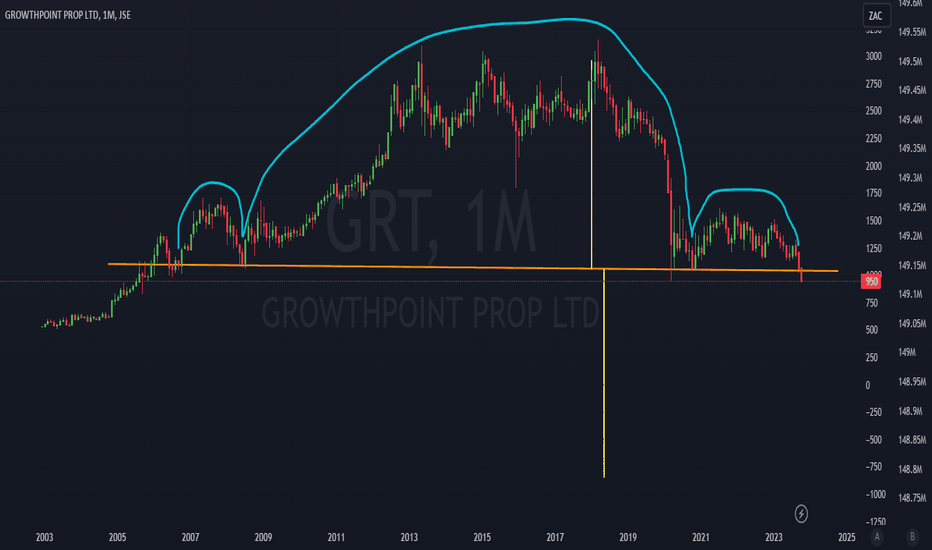Click 148.9M on the right scale
This screenshot has height=550, width=932.
[x=910, y=411]
